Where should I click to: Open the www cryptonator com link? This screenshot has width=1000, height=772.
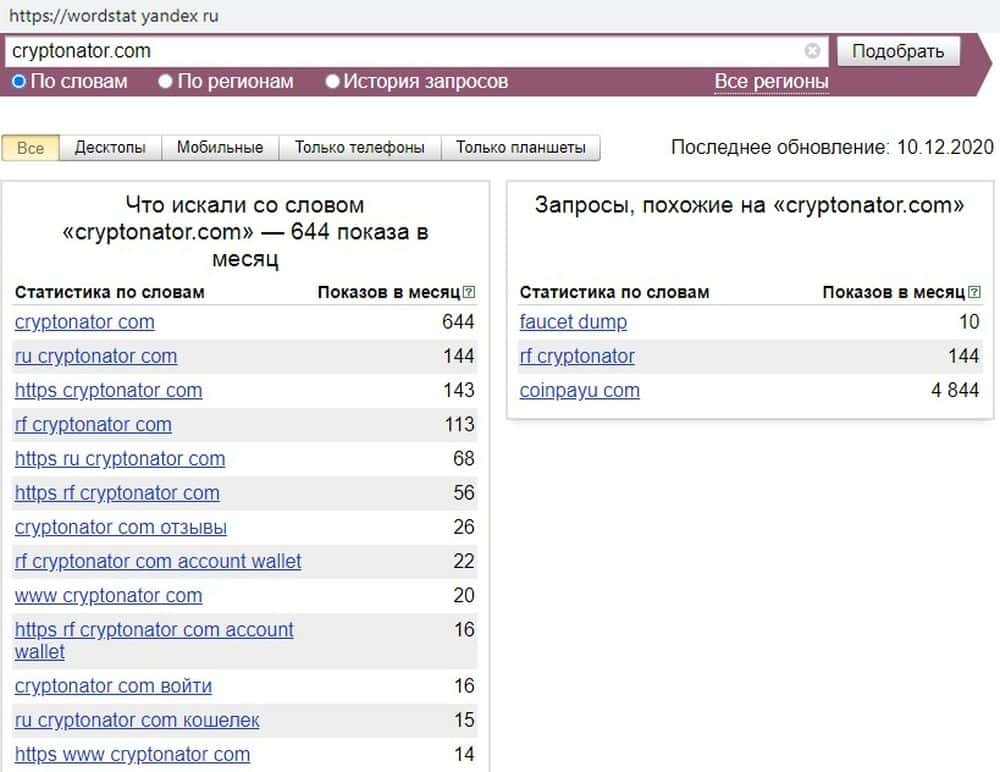coord(108,595)
